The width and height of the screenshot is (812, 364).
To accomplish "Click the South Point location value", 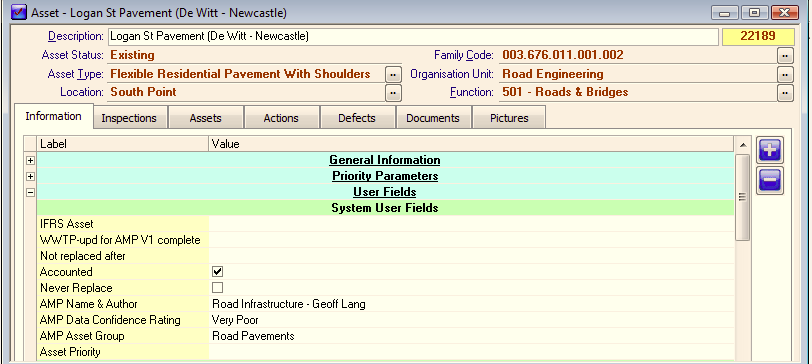I will pyautogui.click(x=143, y=92).
